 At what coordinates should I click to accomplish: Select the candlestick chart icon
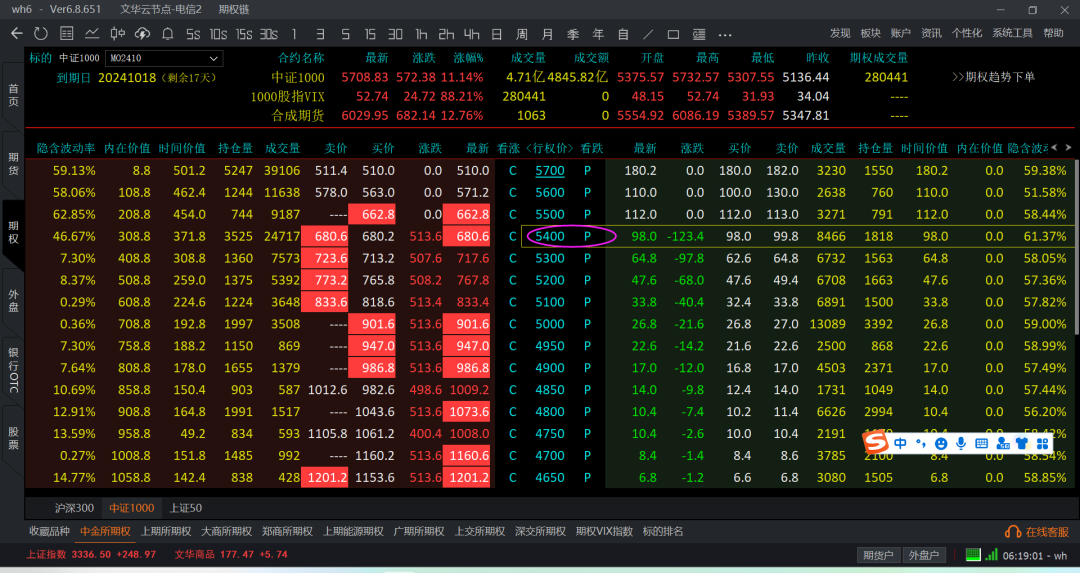pos(118,33)
